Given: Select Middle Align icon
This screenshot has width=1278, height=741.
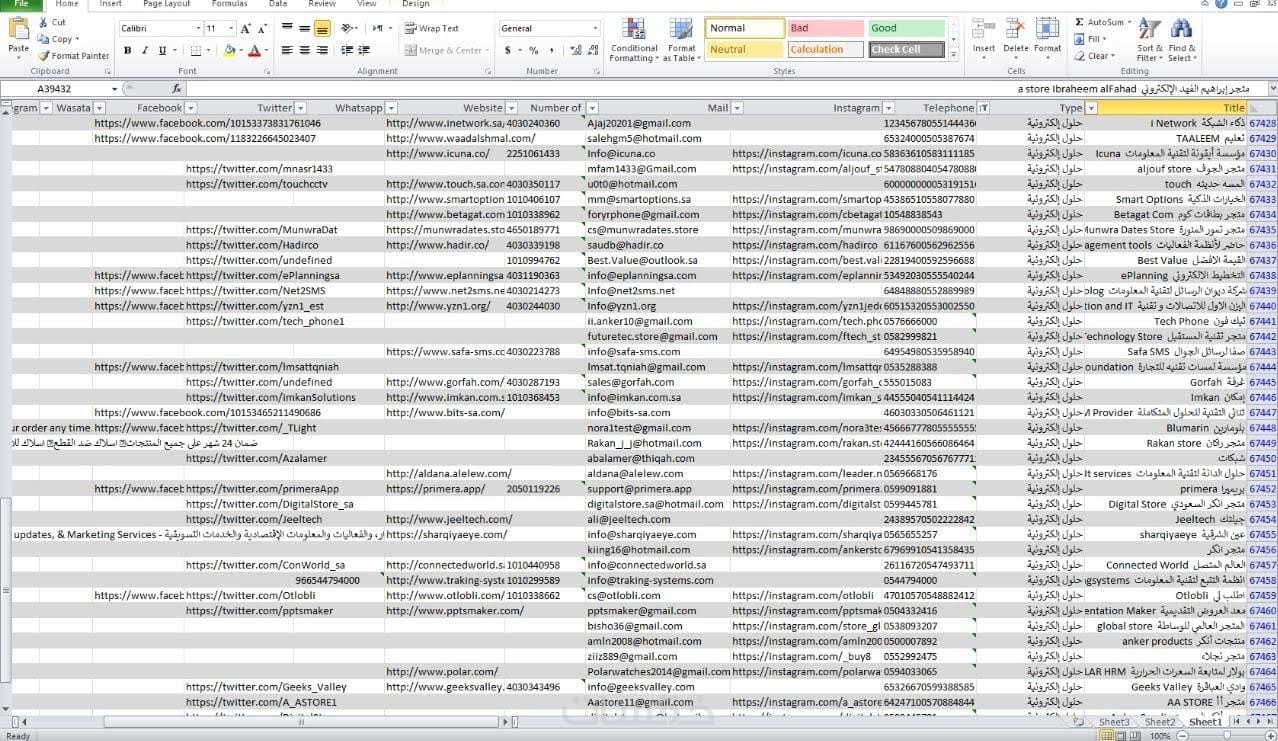Looking at the screenshot, I should click(305, 29).
